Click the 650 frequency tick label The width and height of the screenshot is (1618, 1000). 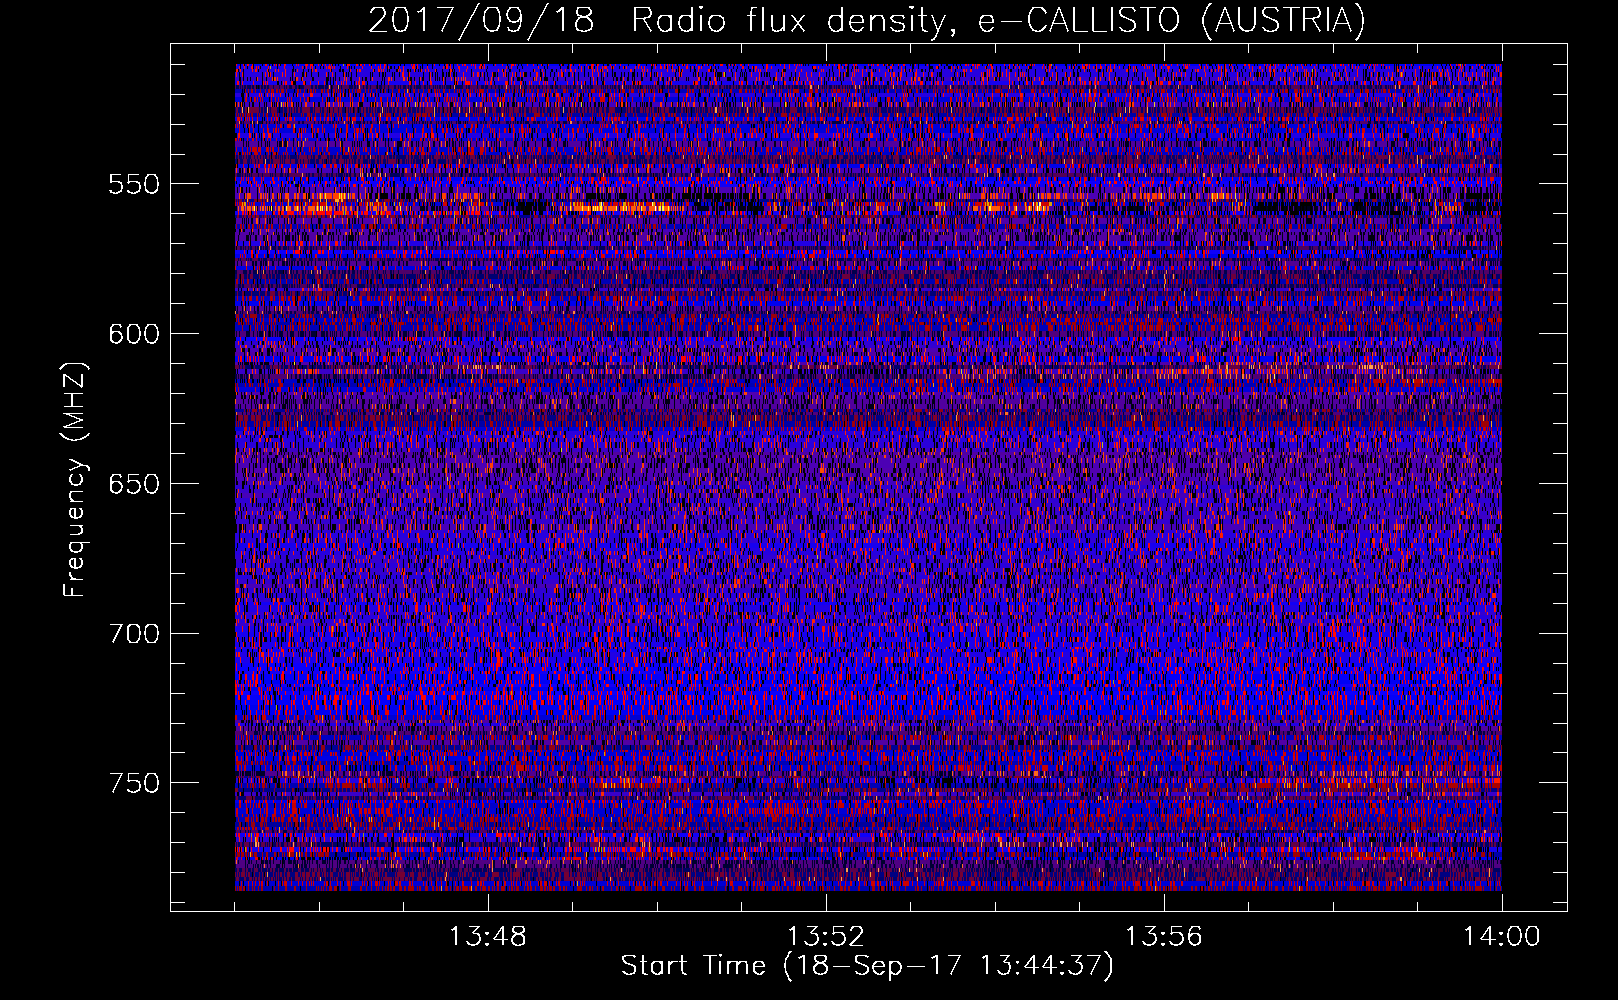pyautogui.click(x=134, y=484)
